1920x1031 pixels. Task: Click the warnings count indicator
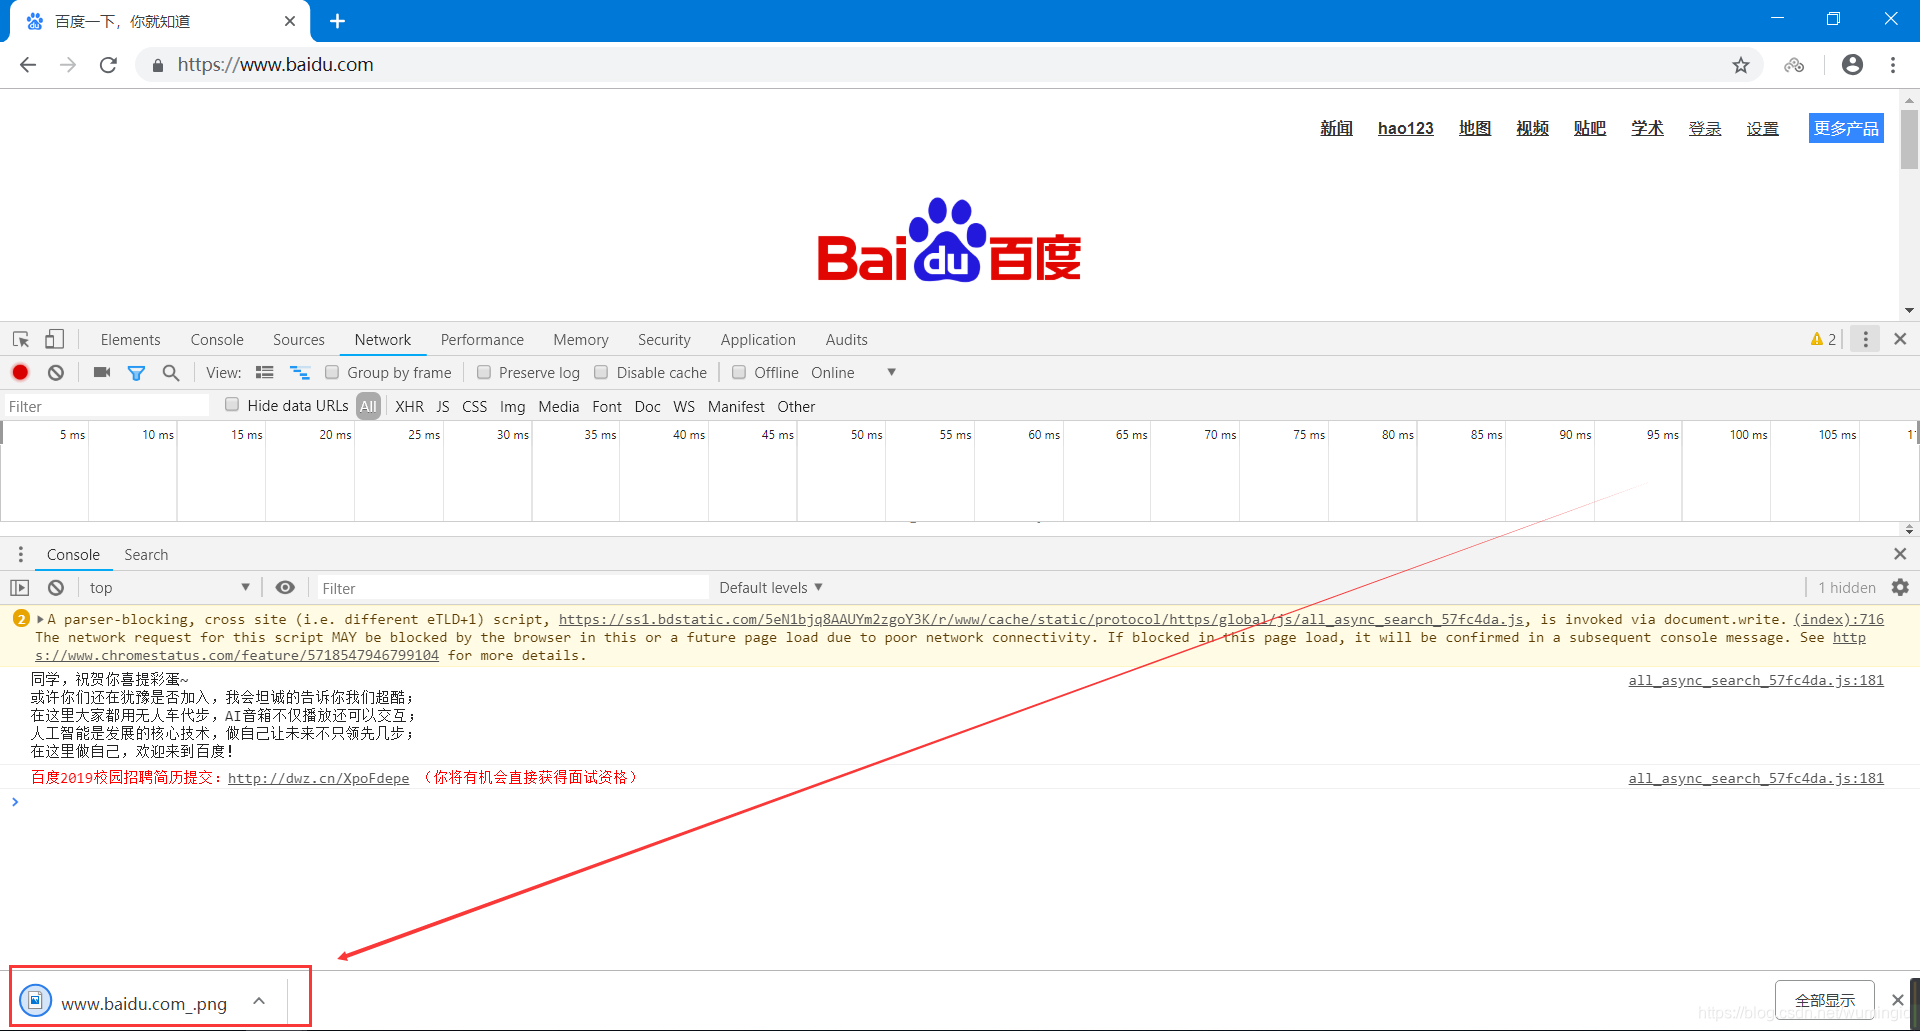point(1823,339)
